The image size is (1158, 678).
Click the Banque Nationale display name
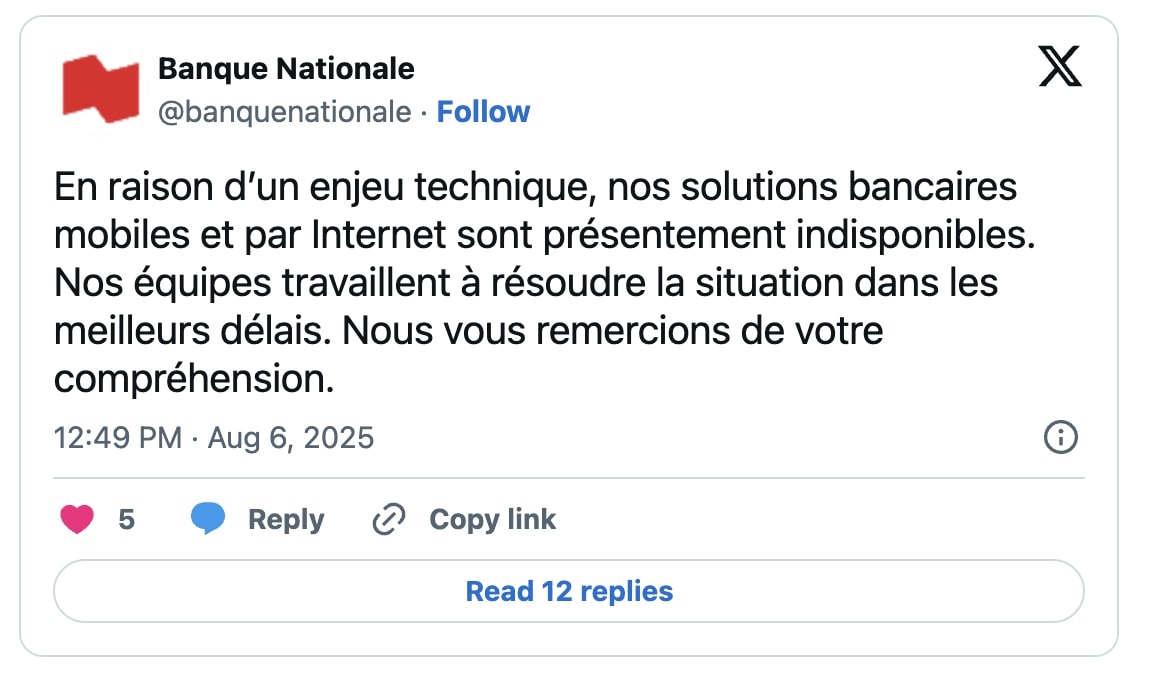tap(285, 68)
